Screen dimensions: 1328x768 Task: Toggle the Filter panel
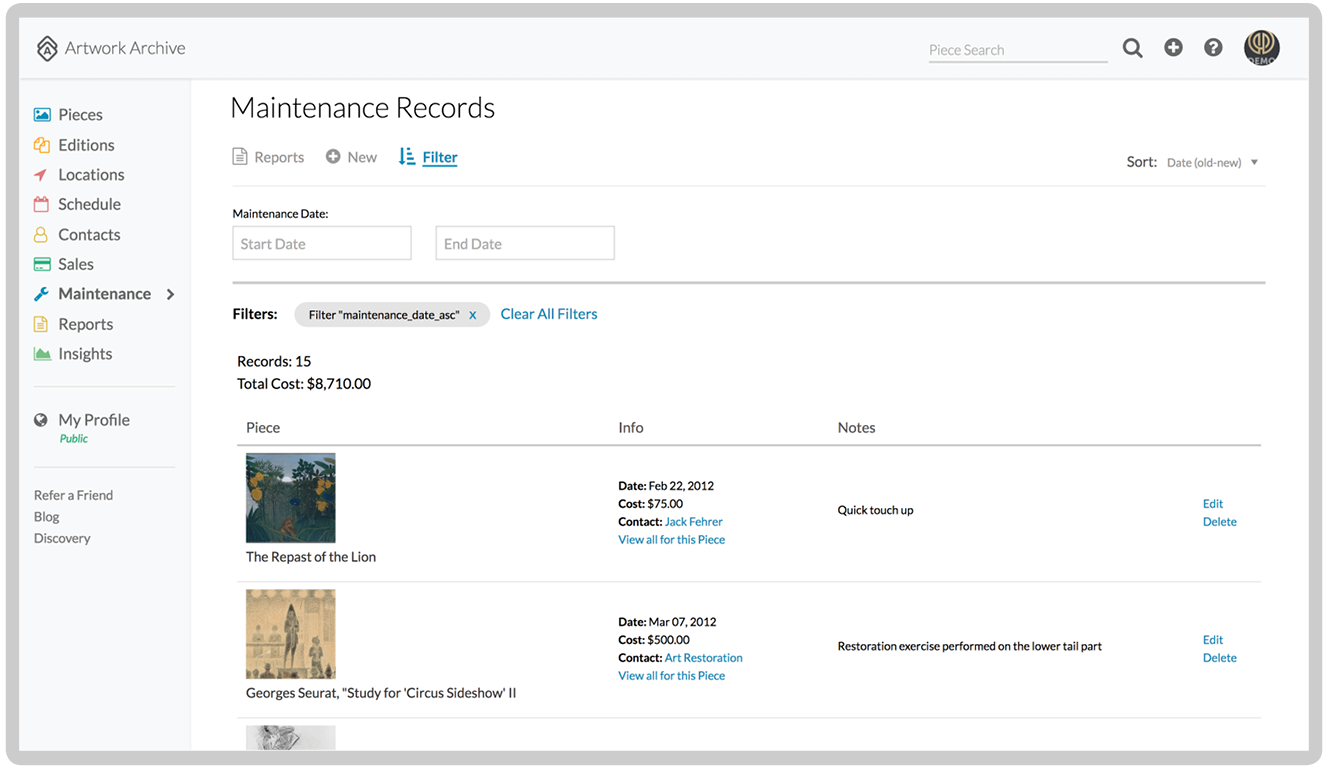pos(428,156)
